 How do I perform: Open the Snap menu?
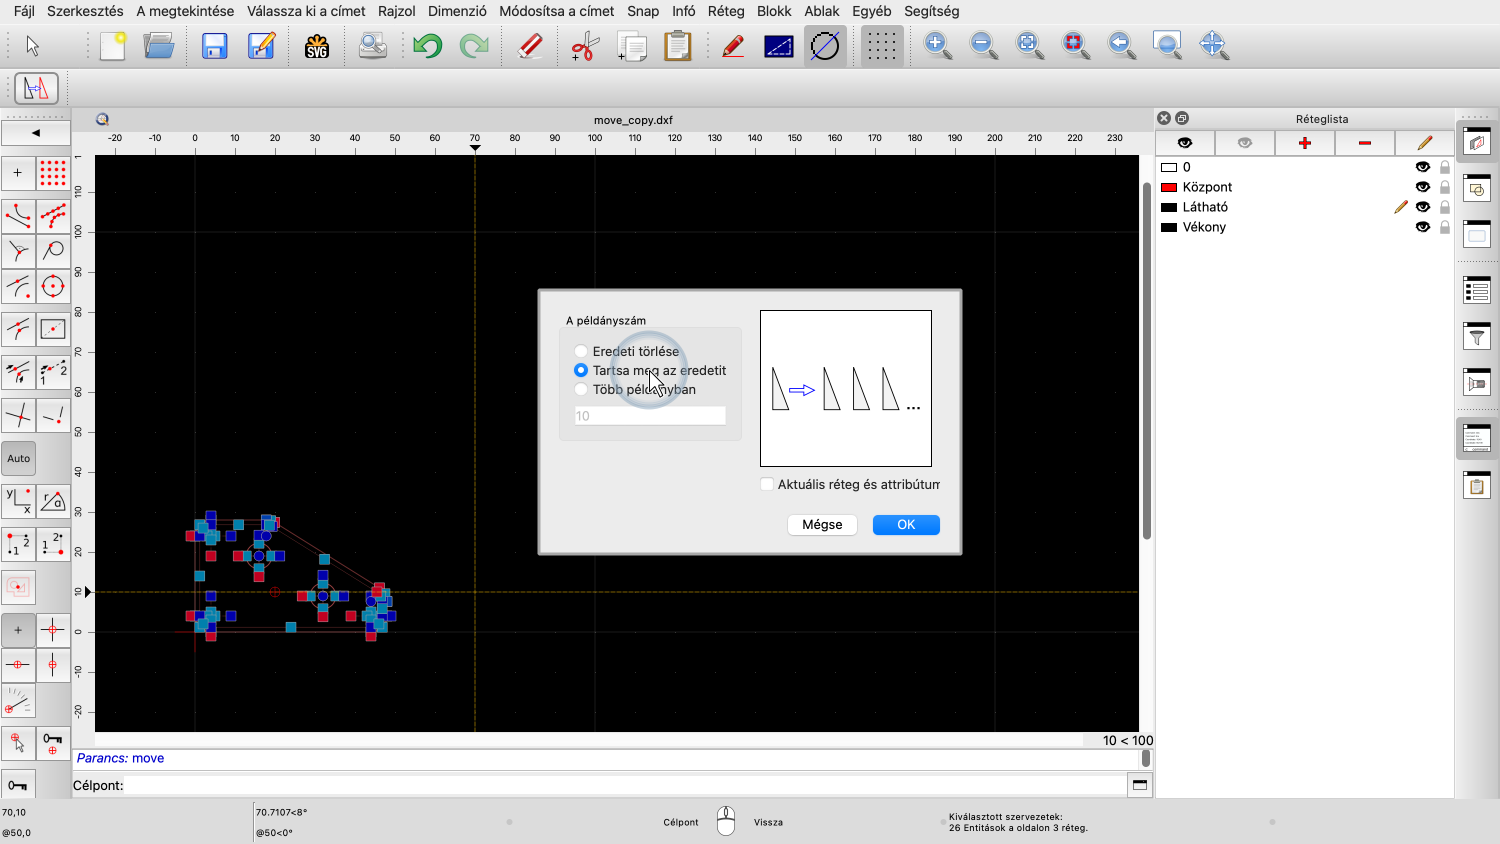[x=643, y=11]
